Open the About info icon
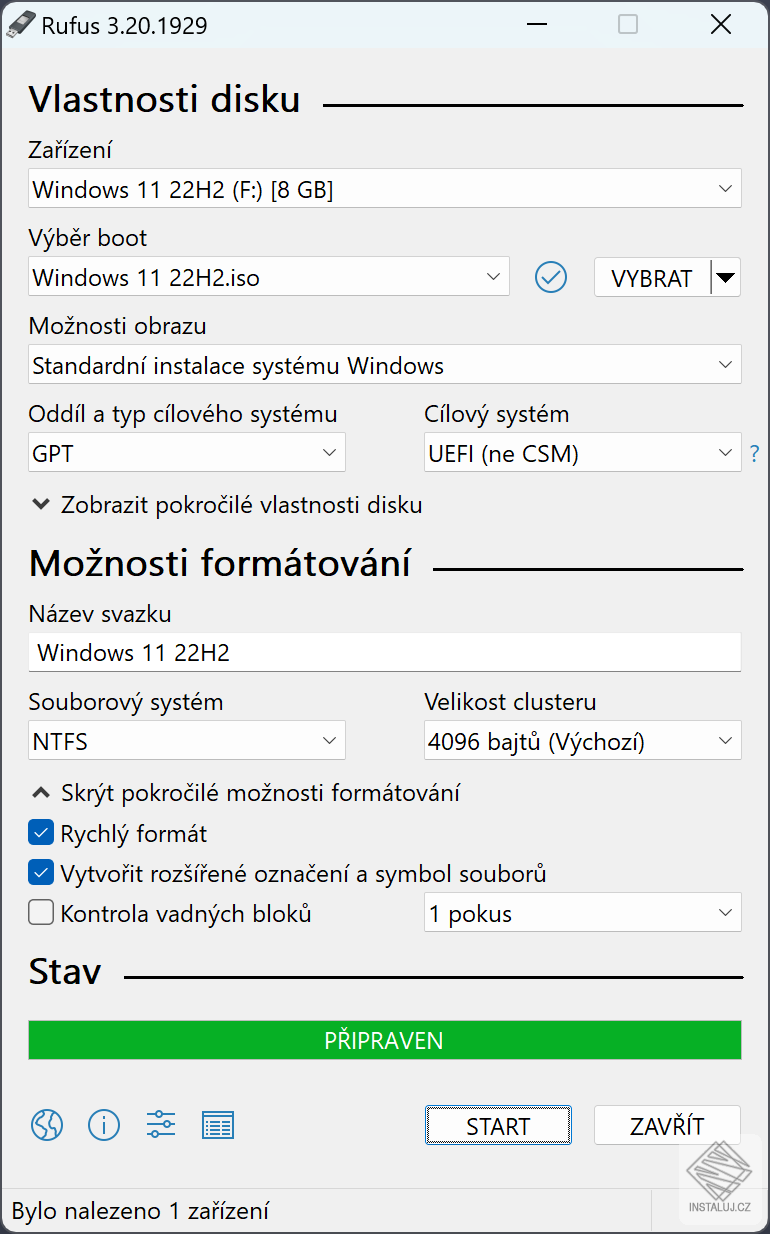The image size is (770, 1234). click(103, 1125)
